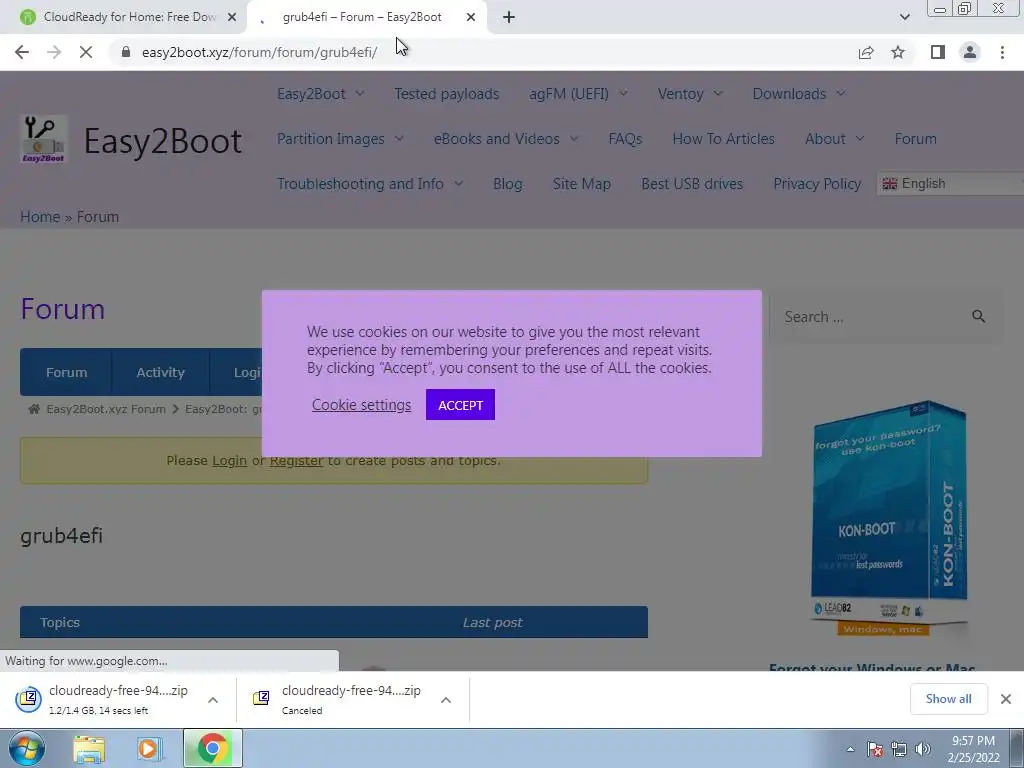Click the Action Center flag icon
Viewport: 1024px width, 768px height.
[874, 750]
